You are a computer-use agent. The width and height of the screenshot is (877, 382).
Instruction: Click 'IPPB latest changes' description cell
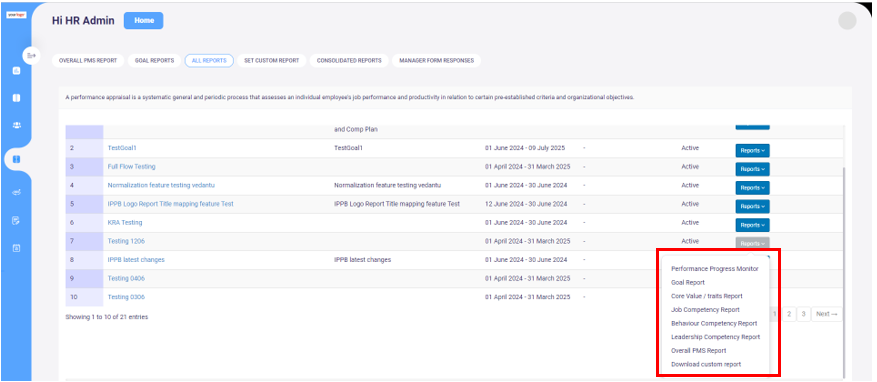[x=362, y=260]
